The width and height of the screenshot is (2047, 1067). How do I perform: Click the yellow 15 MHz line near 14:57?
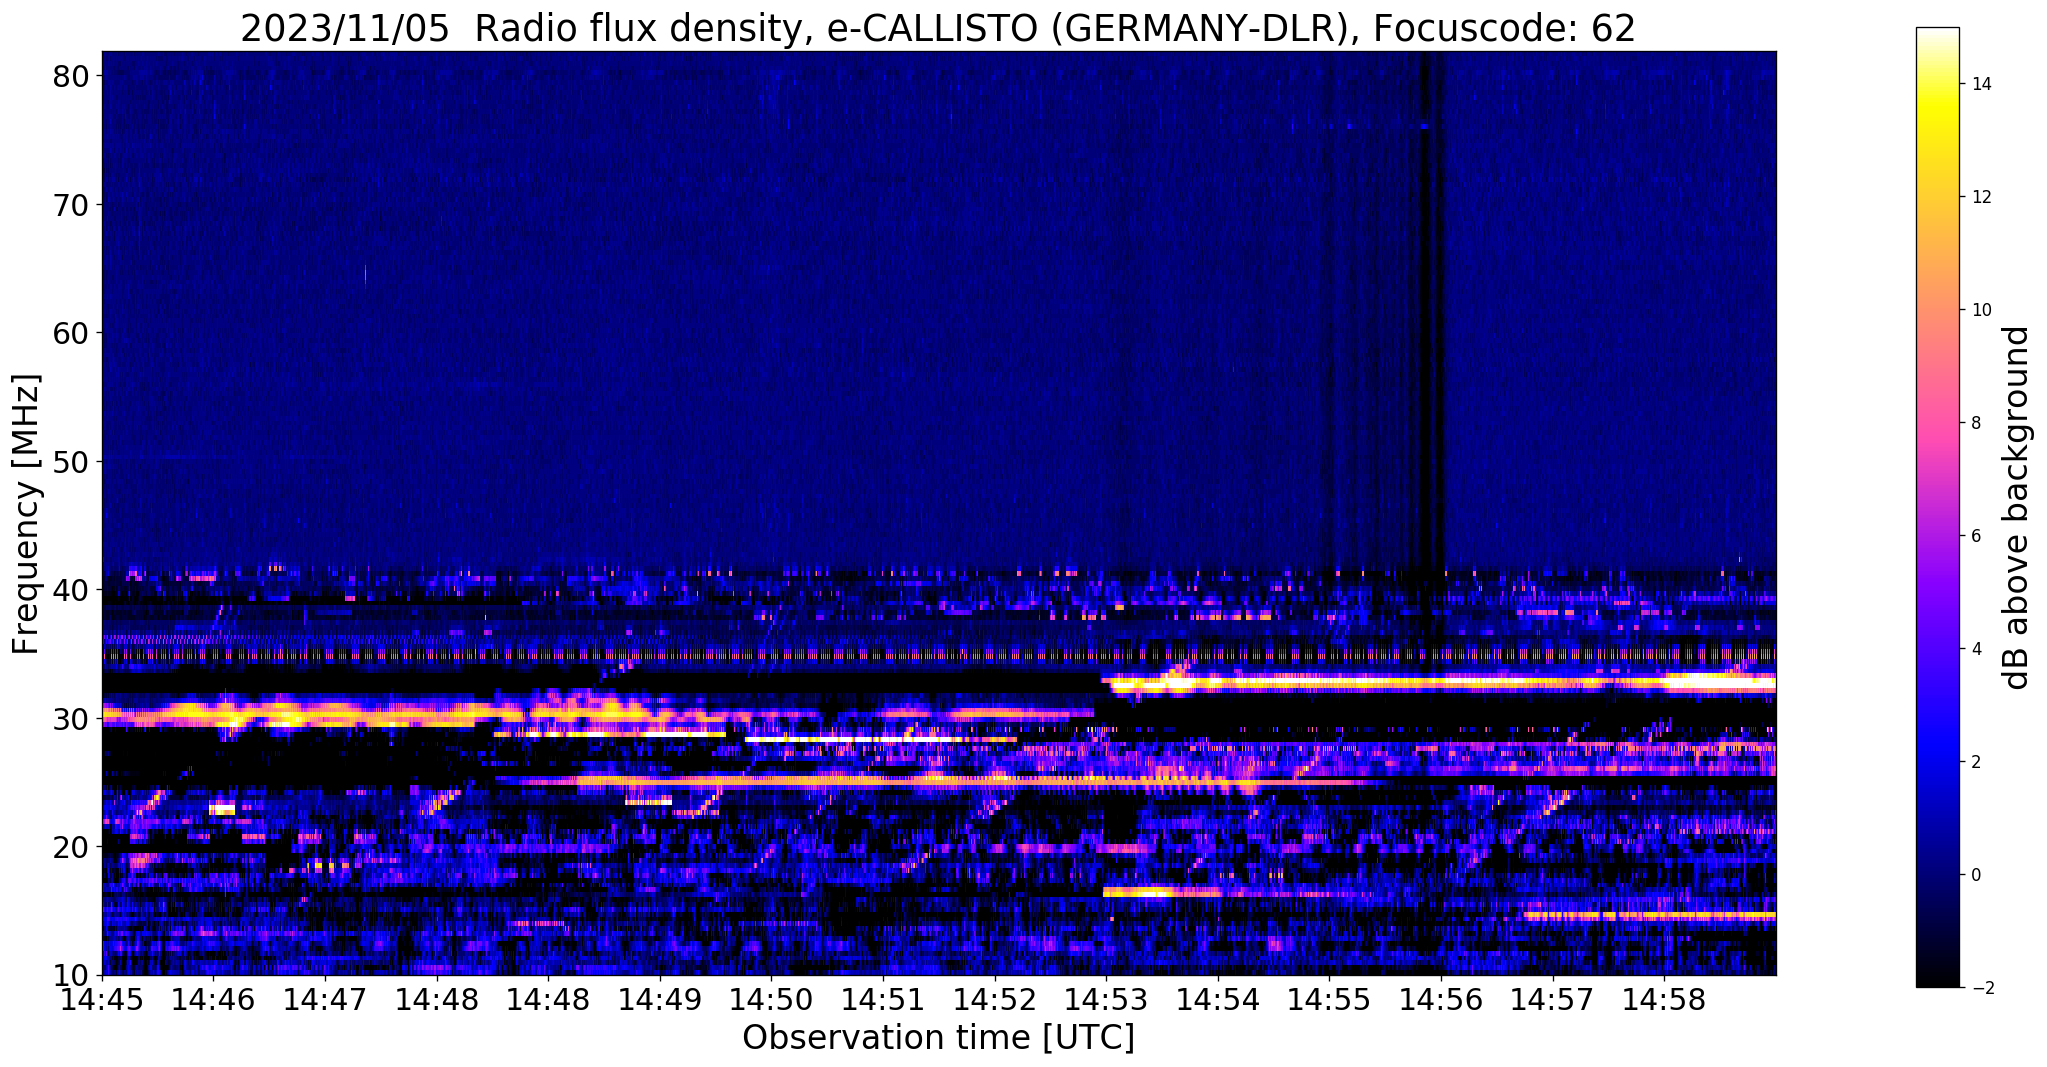[1650, 915]
